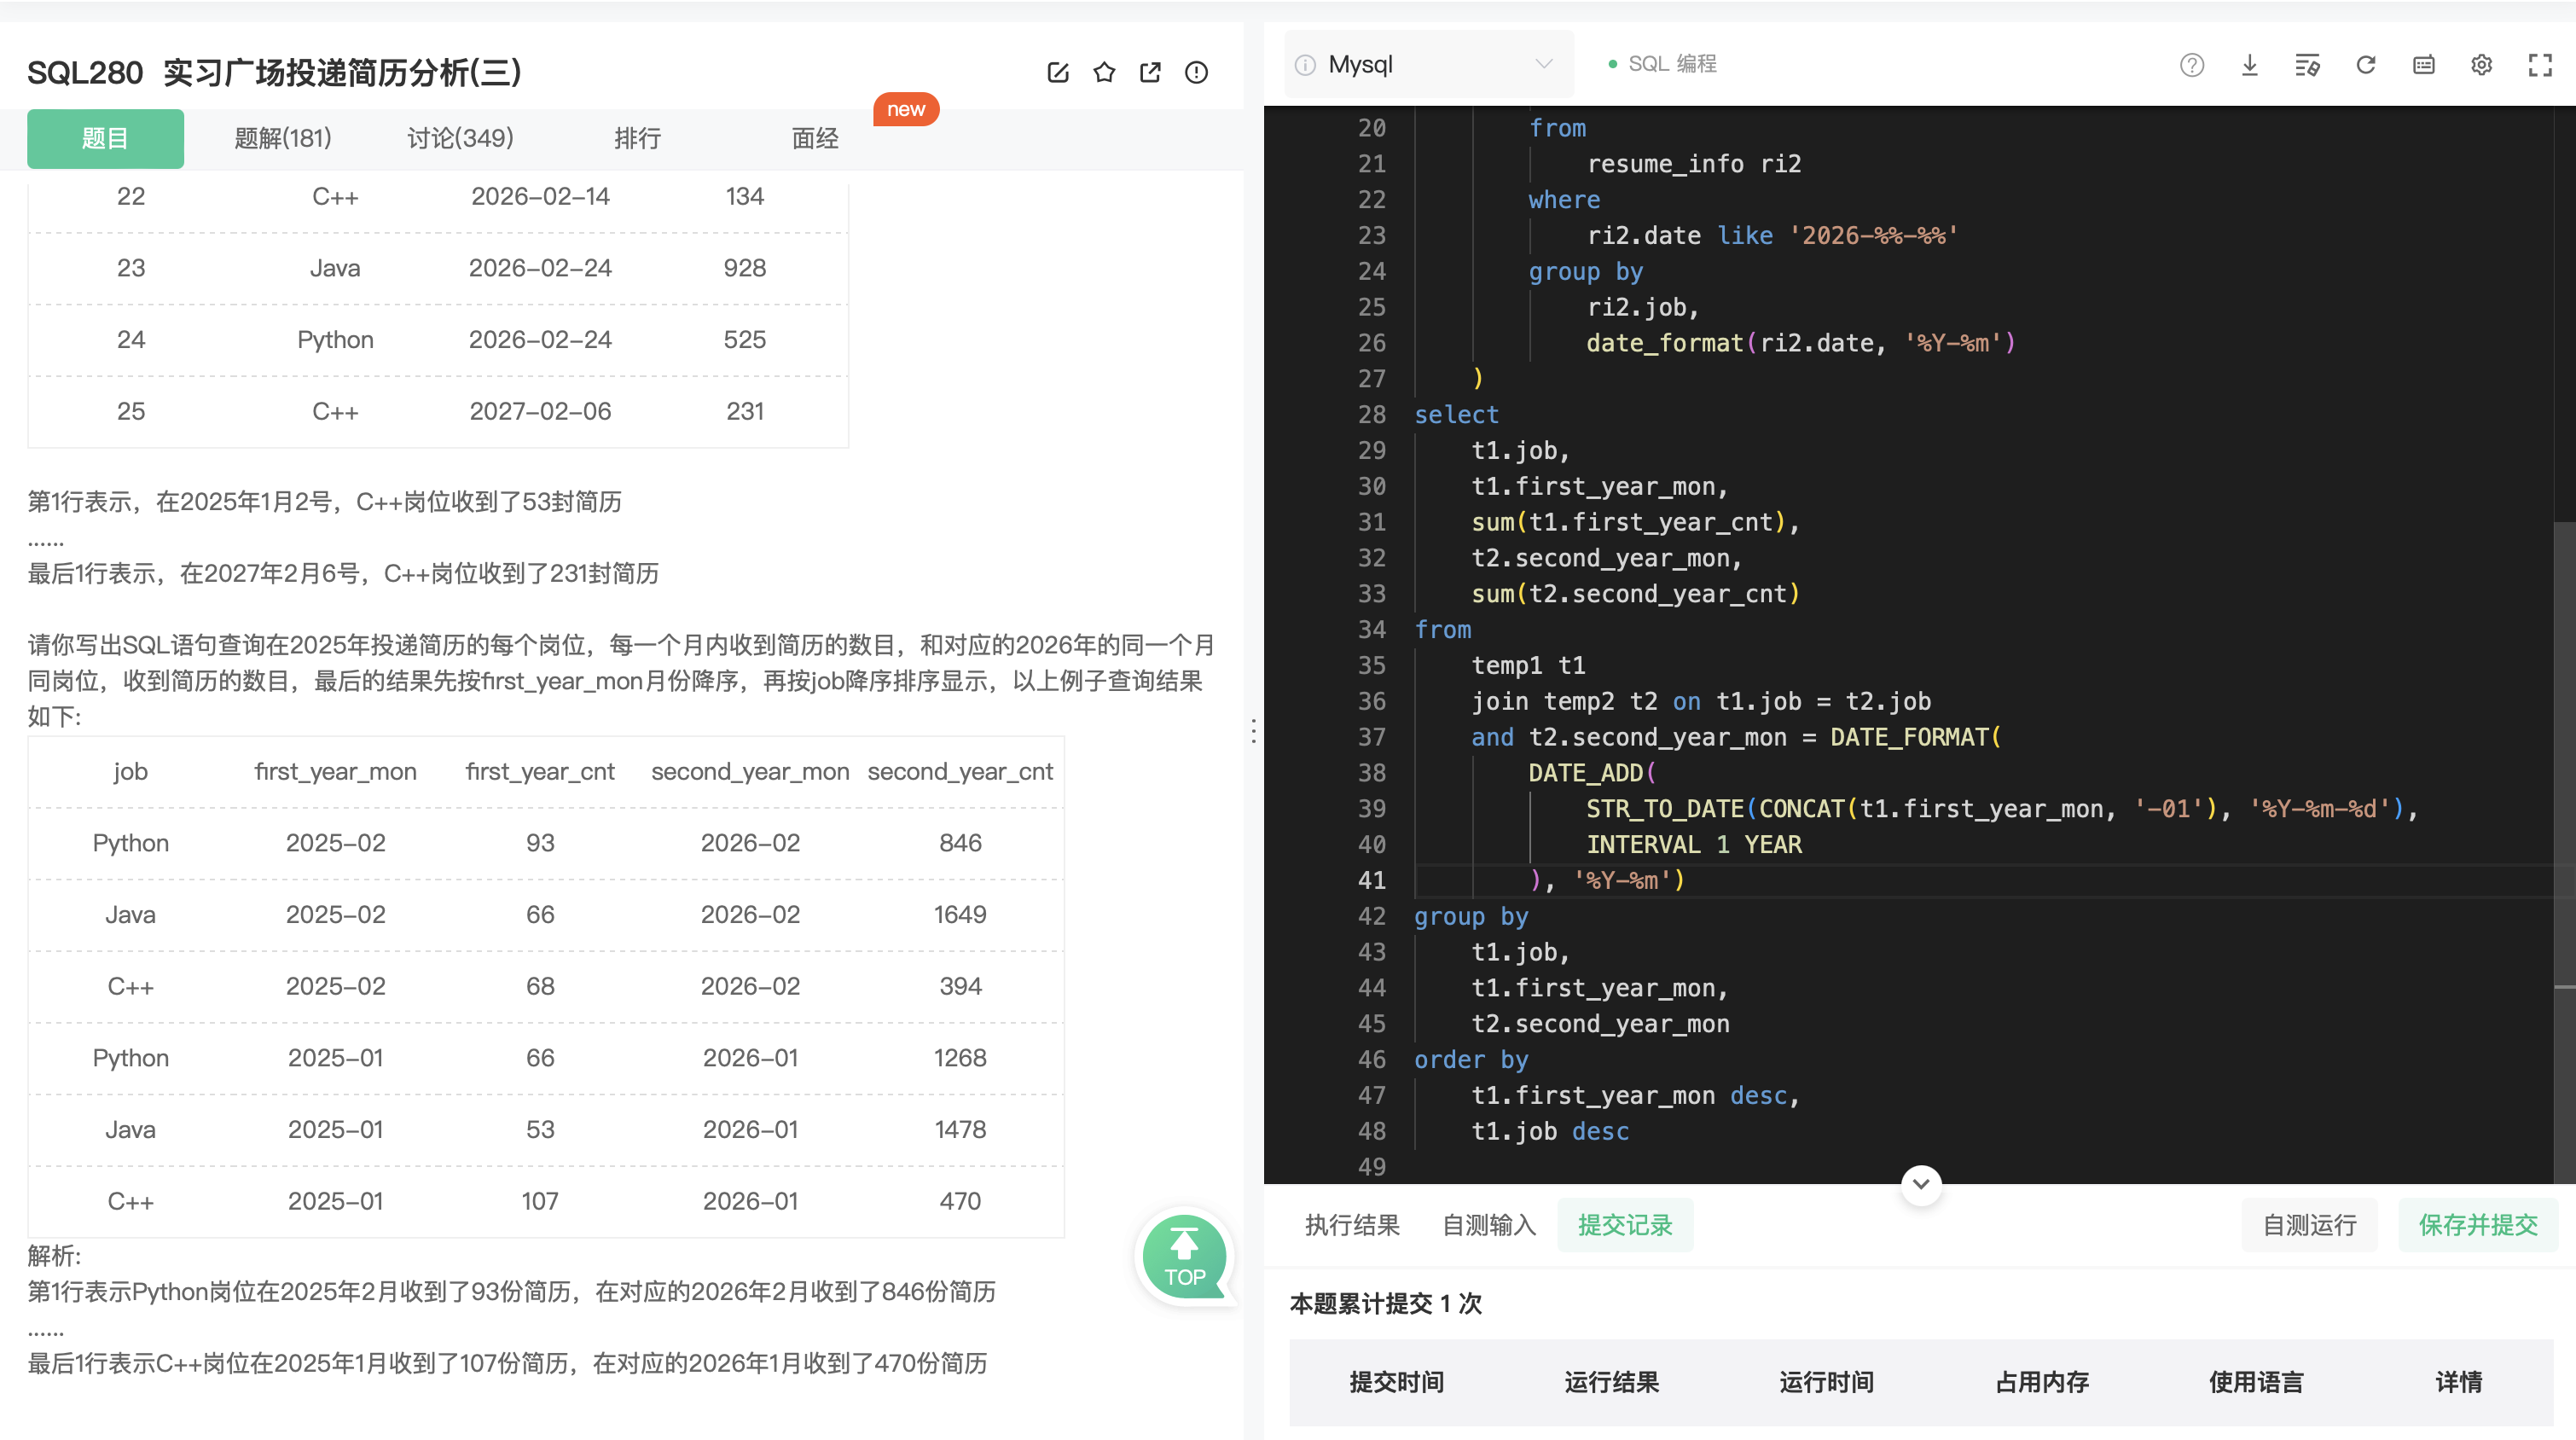This screenshot has width=2576, height=1440.
Task: Open the Mysql language dropdown
Action: [1428, 65]
